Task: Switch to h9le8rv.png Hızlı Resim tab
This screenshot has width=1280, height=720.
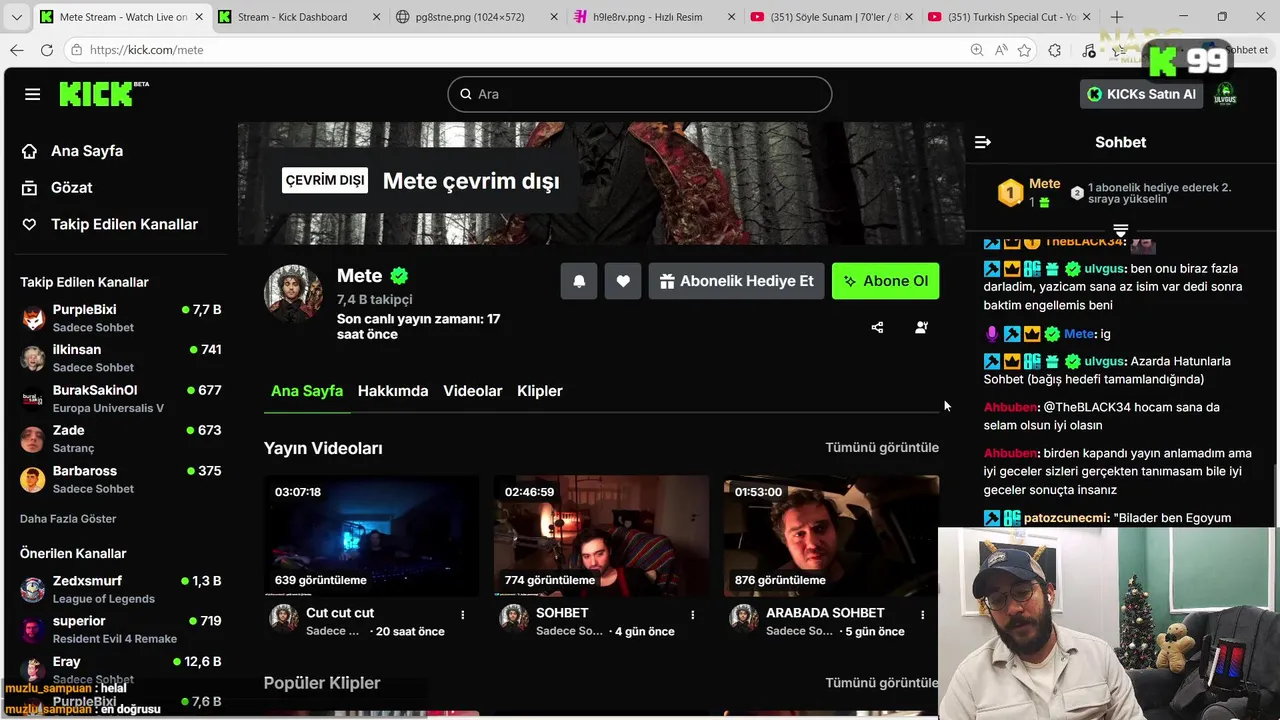Action: (655, 17)
